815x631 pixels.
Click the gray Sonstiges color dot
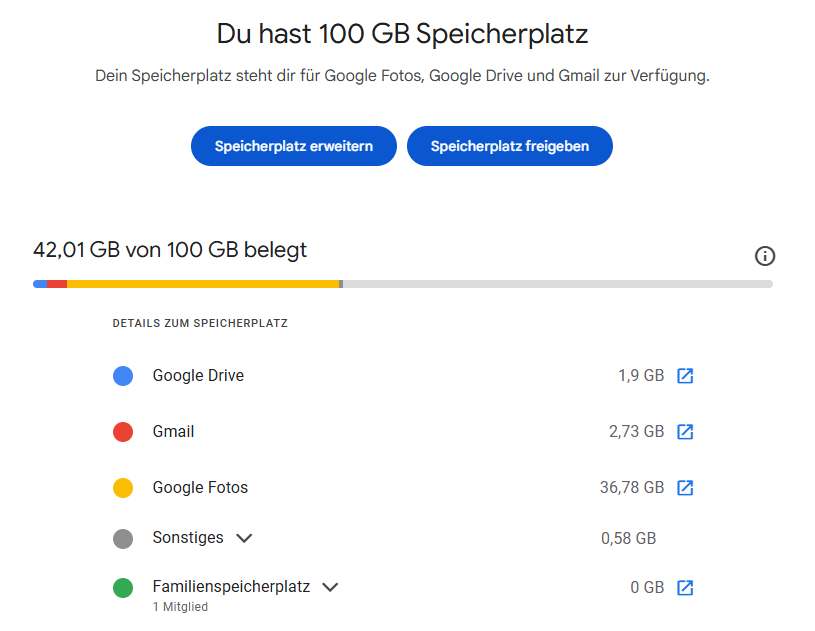(123, 538)
